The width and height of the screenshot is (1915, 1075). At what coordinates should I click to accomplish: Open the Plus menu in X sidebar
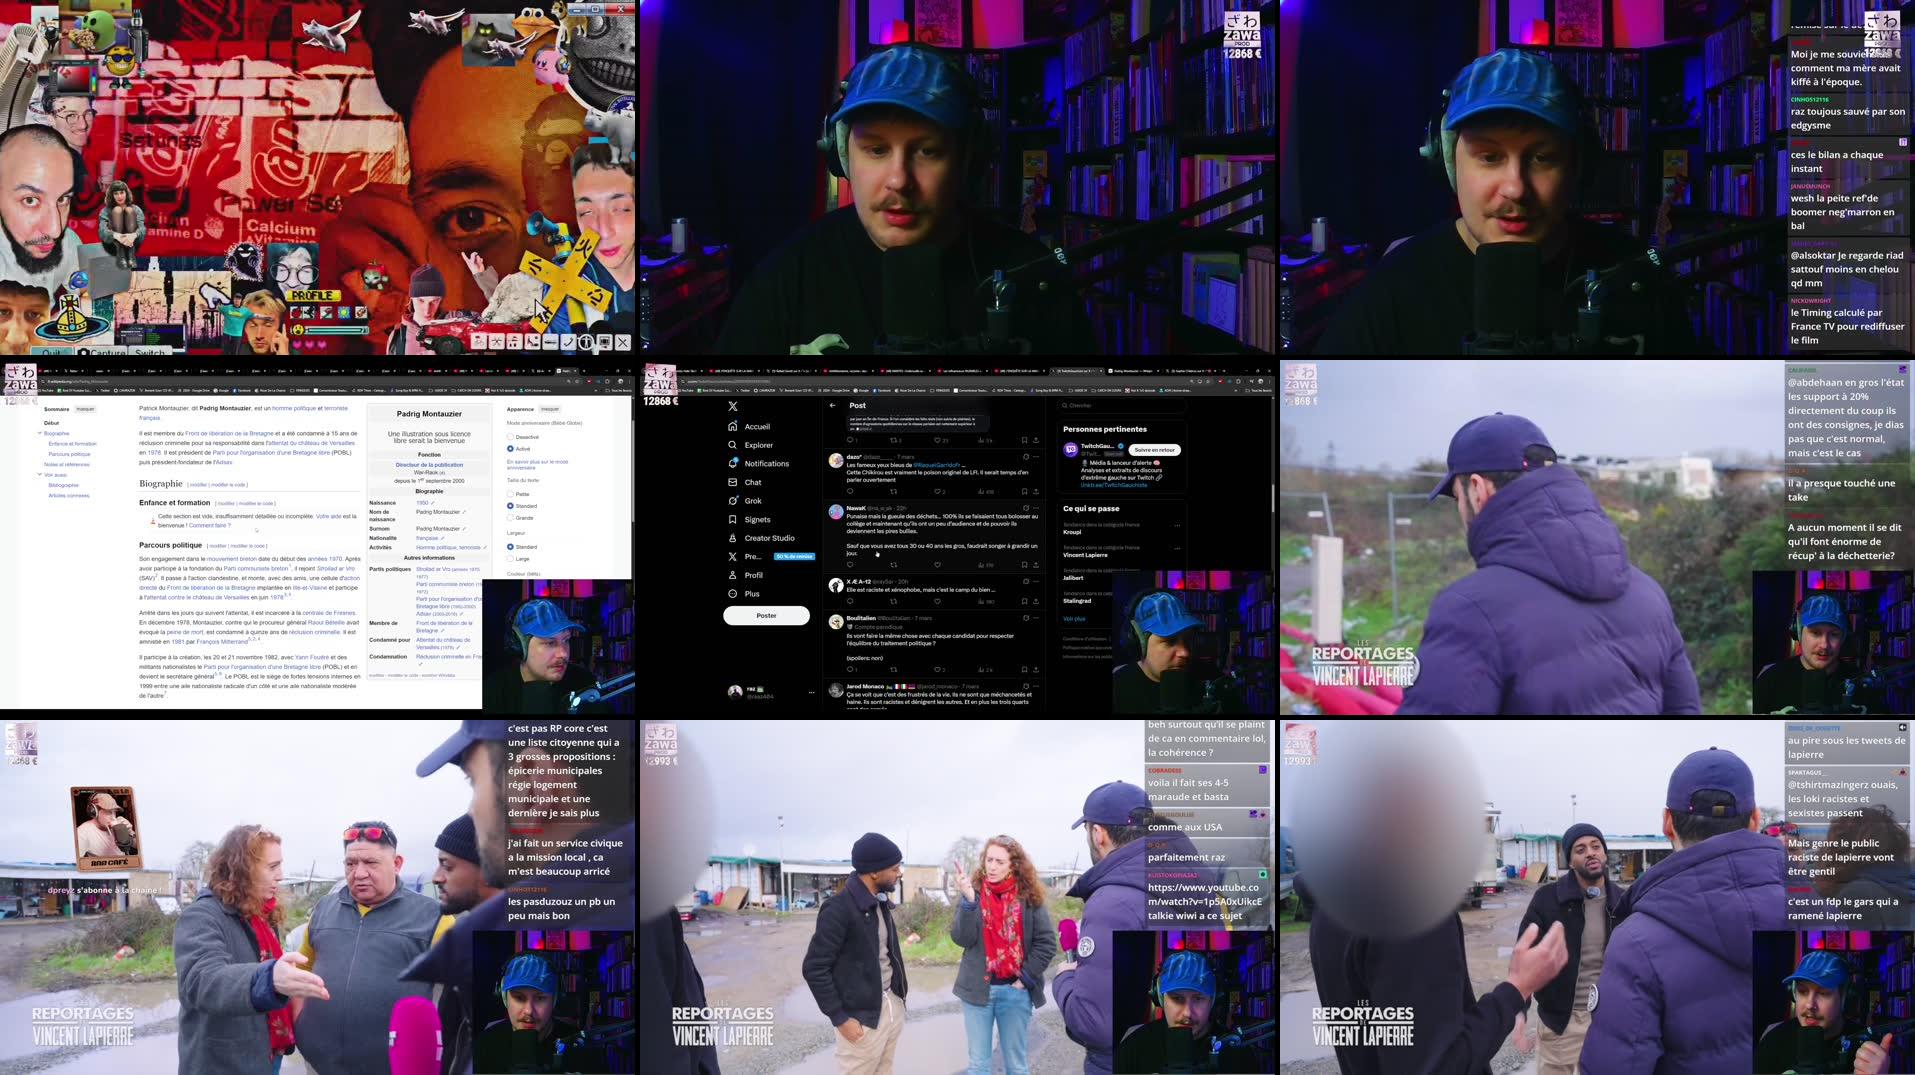coord(751,594)
